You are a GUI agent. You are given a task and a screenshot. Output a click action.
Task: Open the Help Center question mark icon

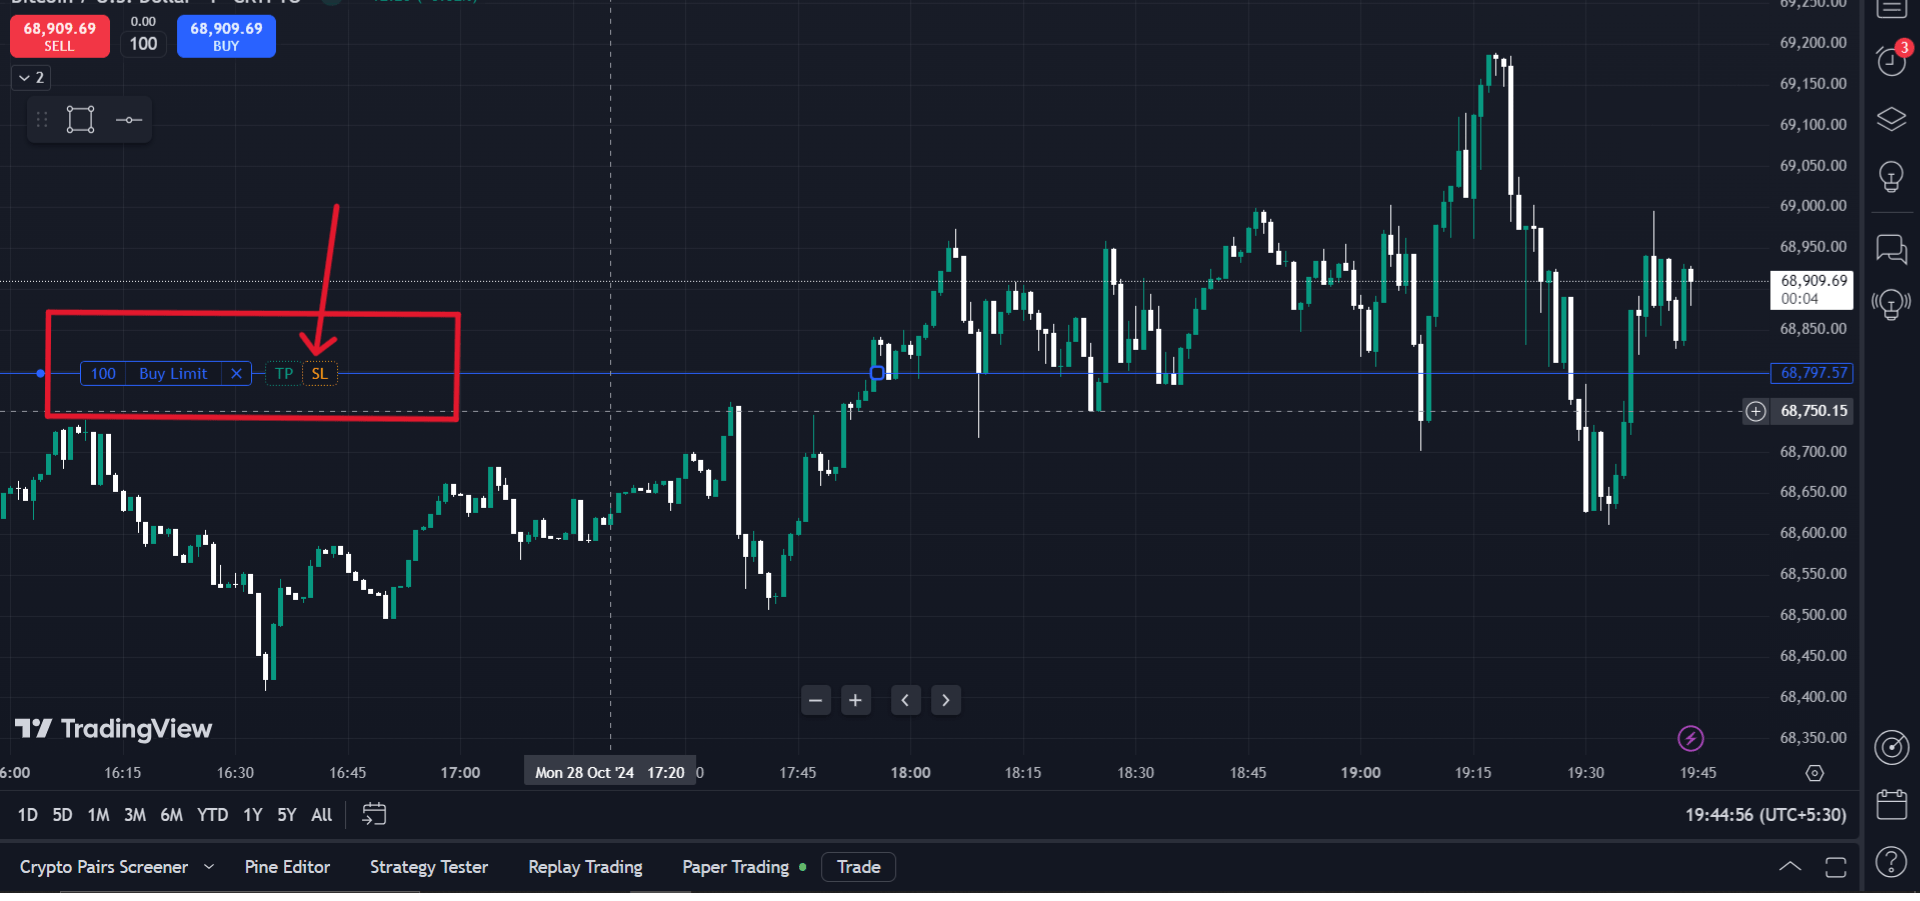(x=1891, y=861)
